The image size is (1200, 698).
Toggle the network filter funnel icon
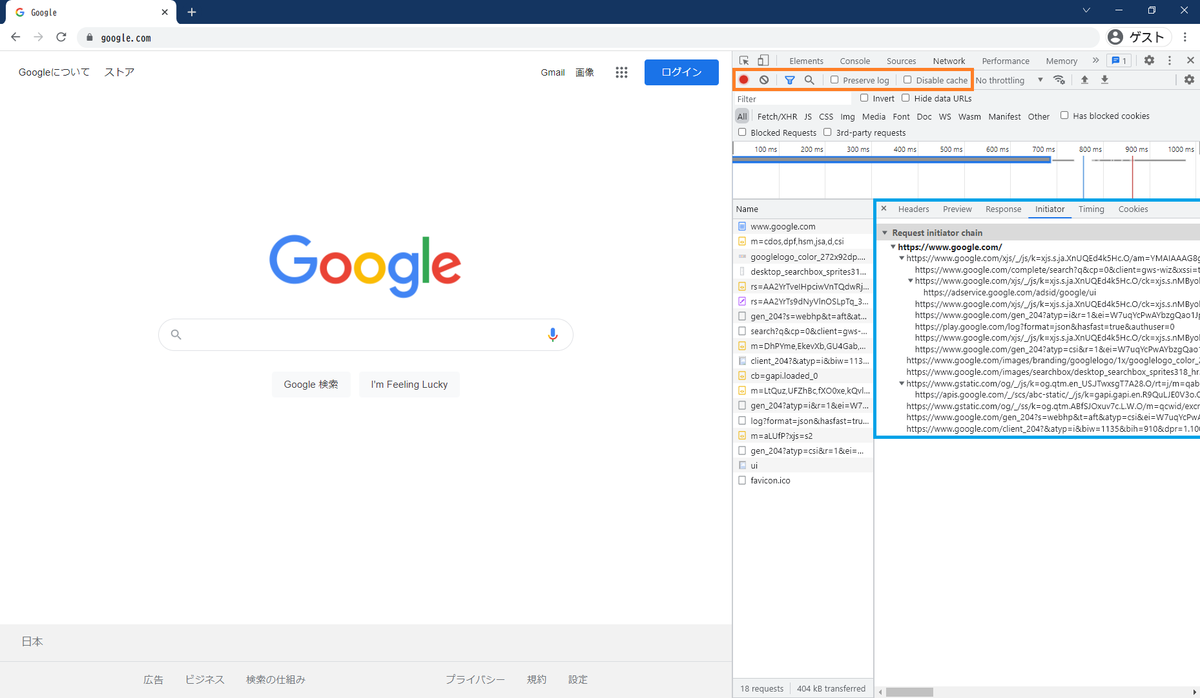point(790,80)
